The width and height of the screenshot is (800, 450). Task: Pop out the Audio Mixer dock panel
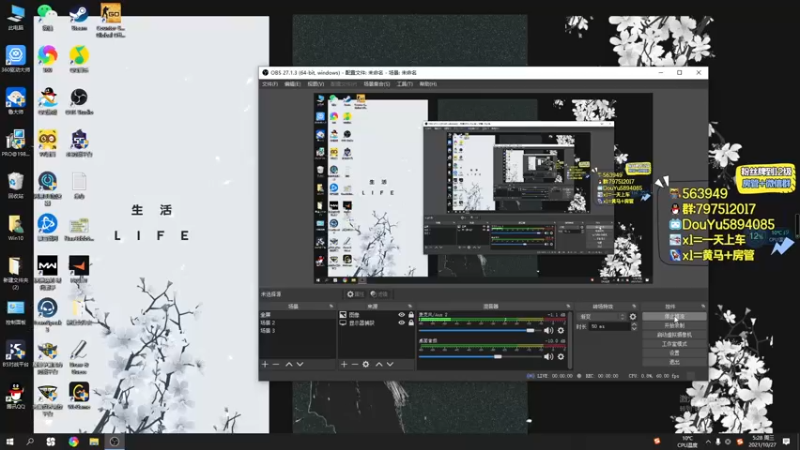pyautogui.click(x=568, y=306)
